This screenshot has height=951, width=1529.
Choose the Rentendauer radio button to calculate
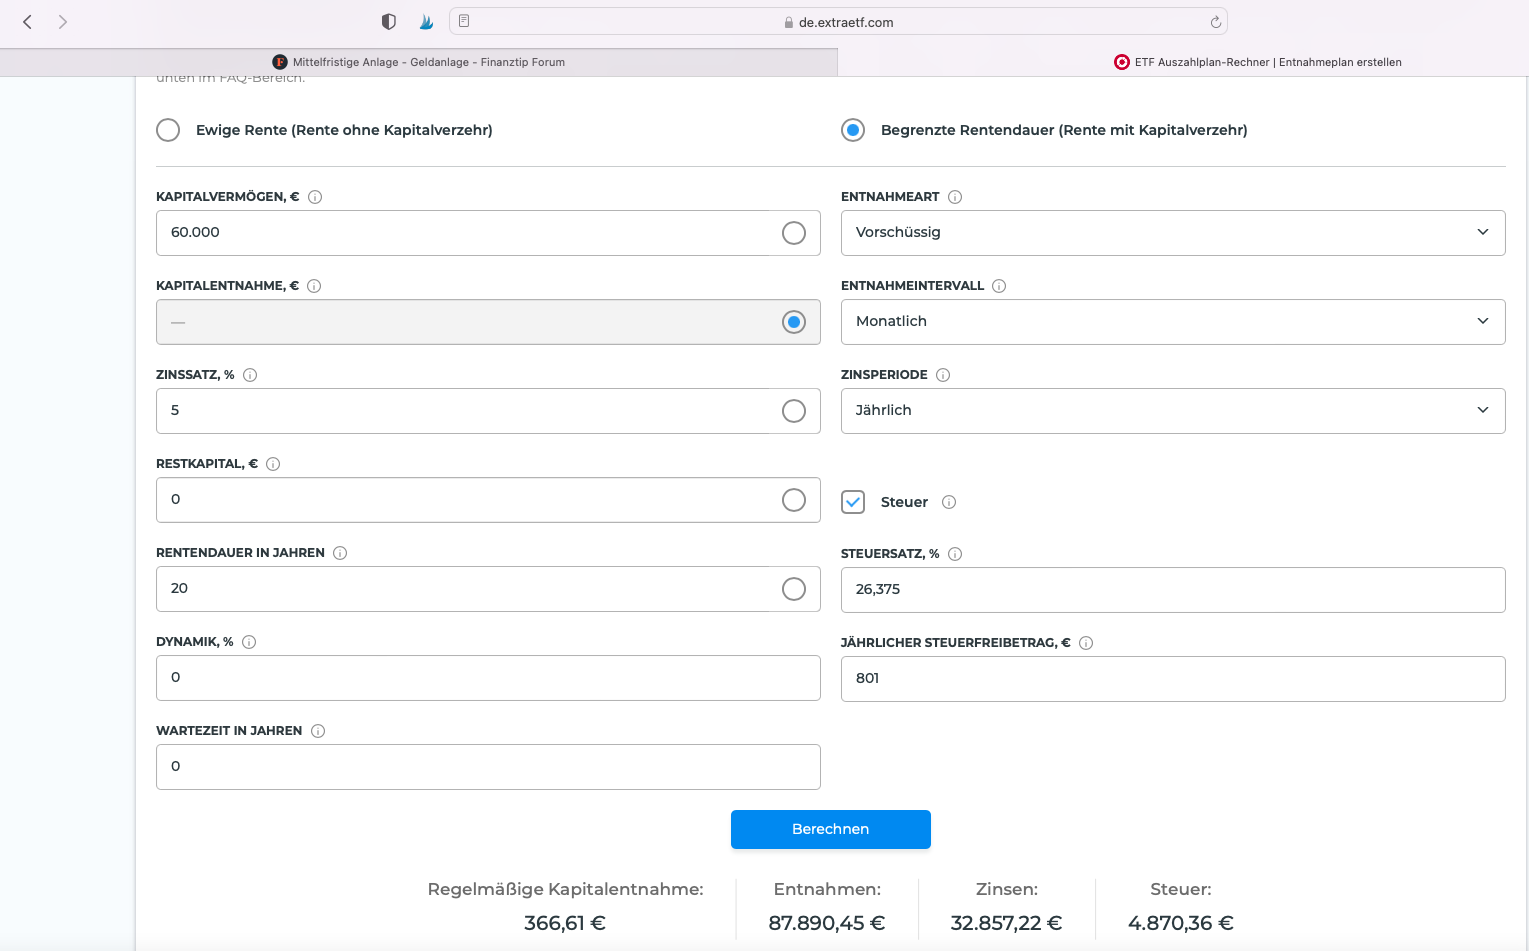(794, 589)
